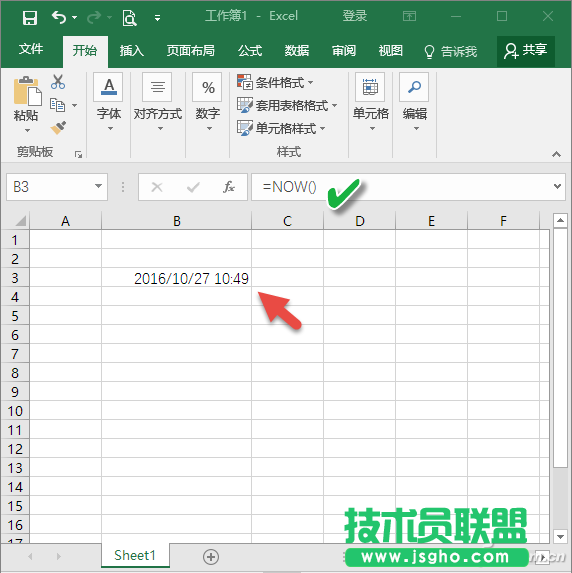
Task: Open the 文件 menu
Action: pyautogui.click(x=31, y=49)
